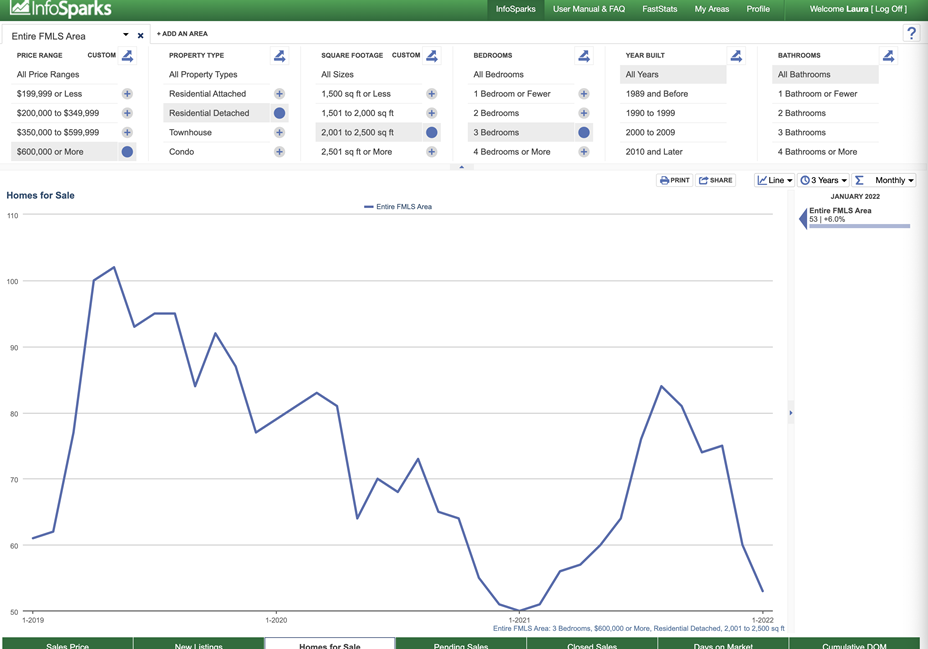Open the help question mark icon
This screenshot has height=649, width=928.
click(911, 34)
